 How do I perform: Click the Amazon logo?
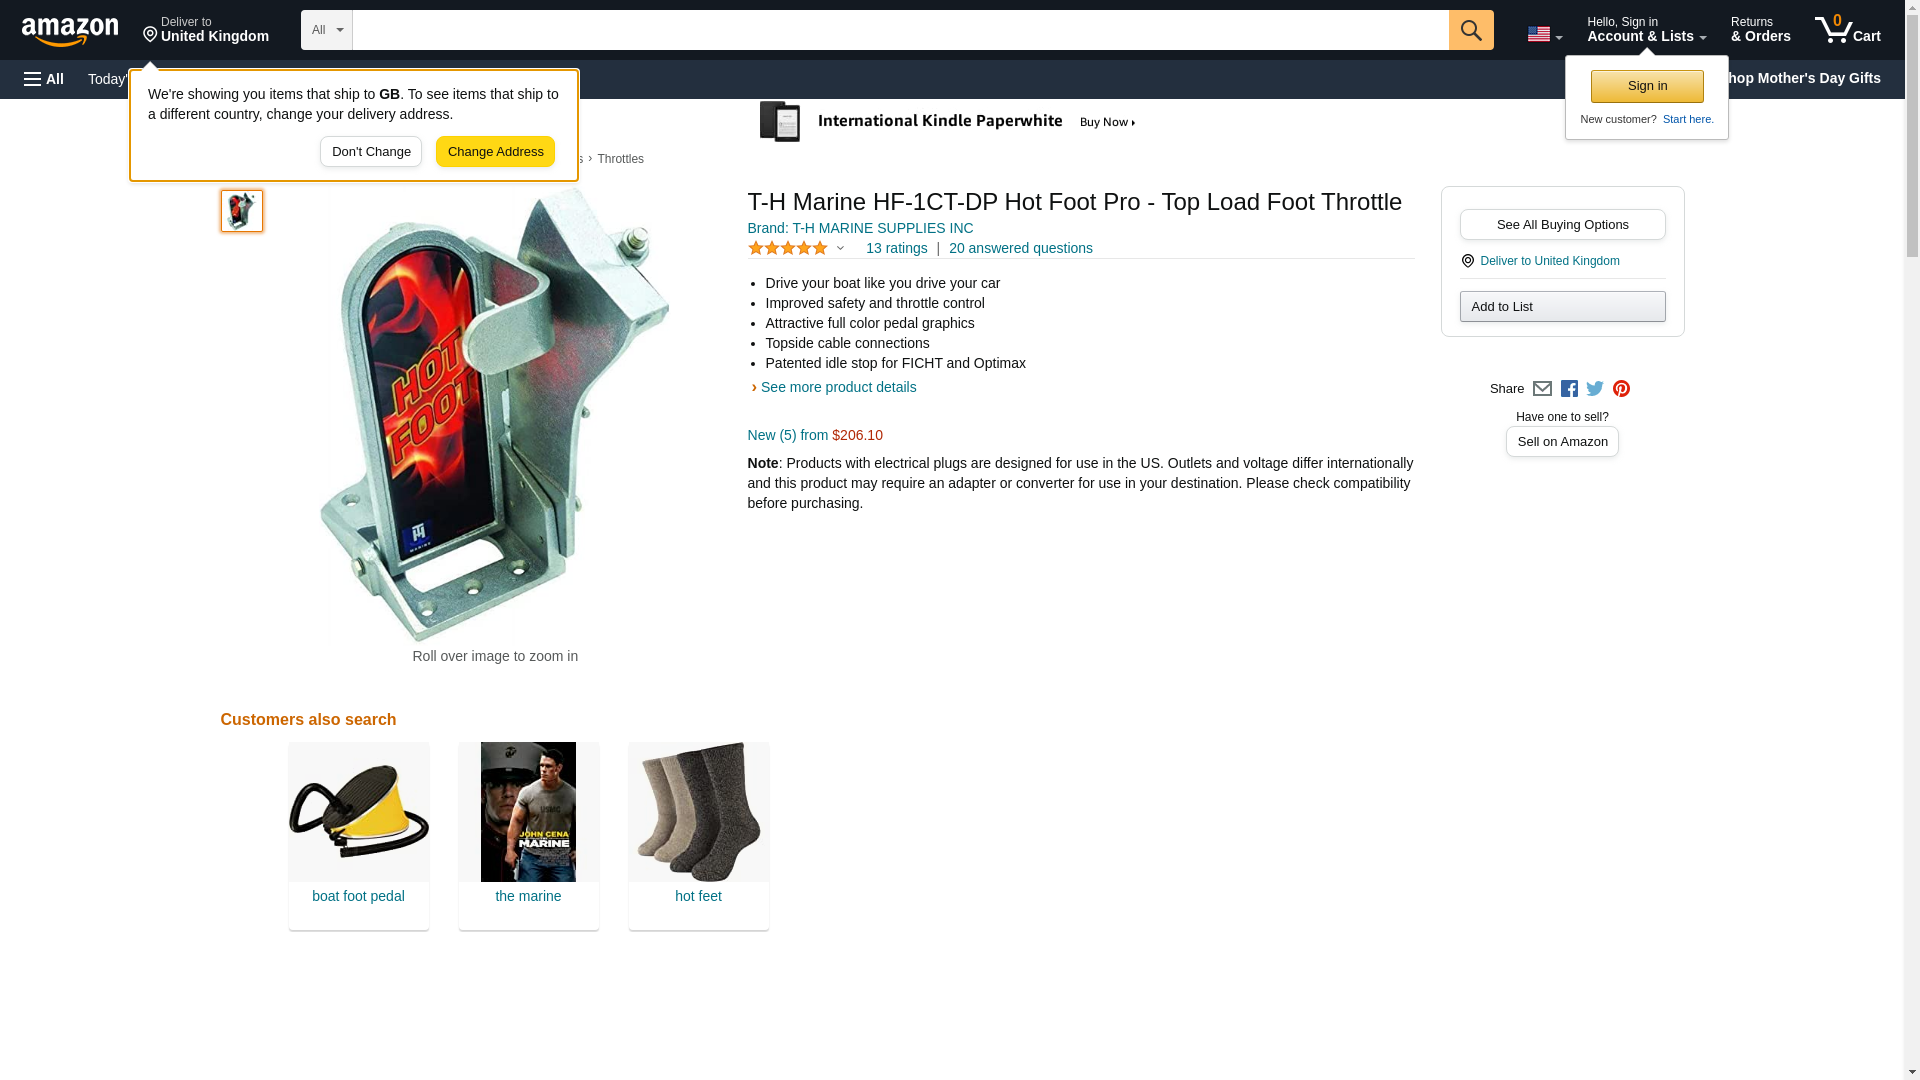click(x=70, y=31)
